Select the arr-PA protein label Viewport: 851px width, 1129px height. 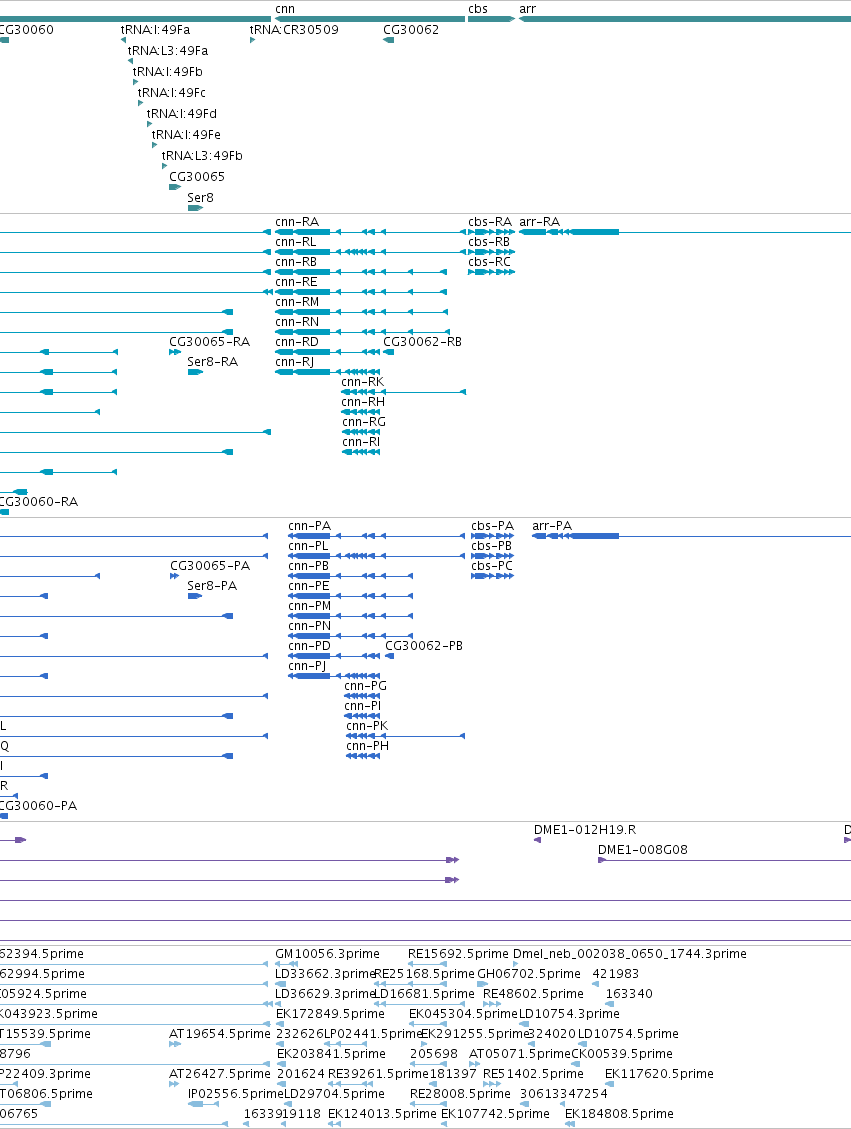click(551, 526)
